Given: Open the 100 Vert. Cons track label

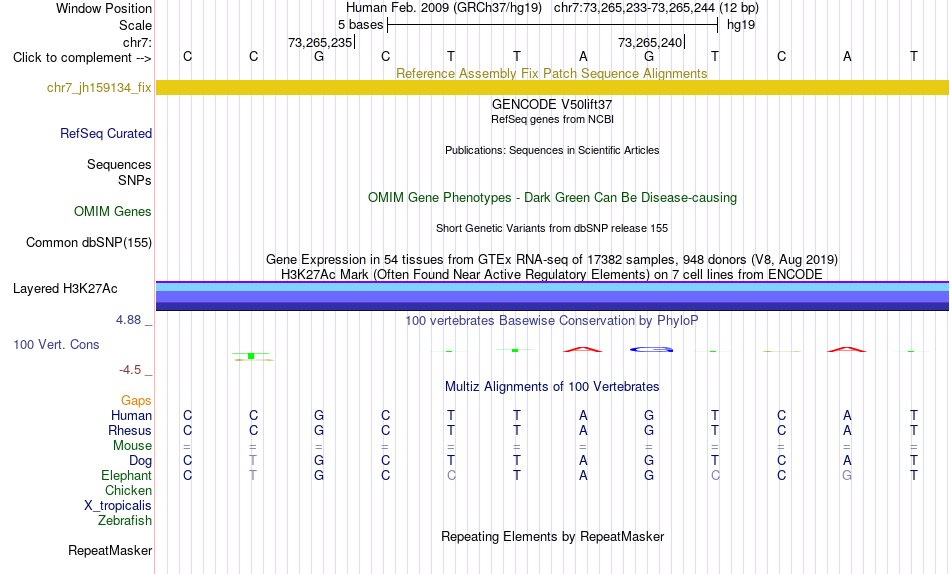Looking at the screenshot, I should click(x=56, y=344).
